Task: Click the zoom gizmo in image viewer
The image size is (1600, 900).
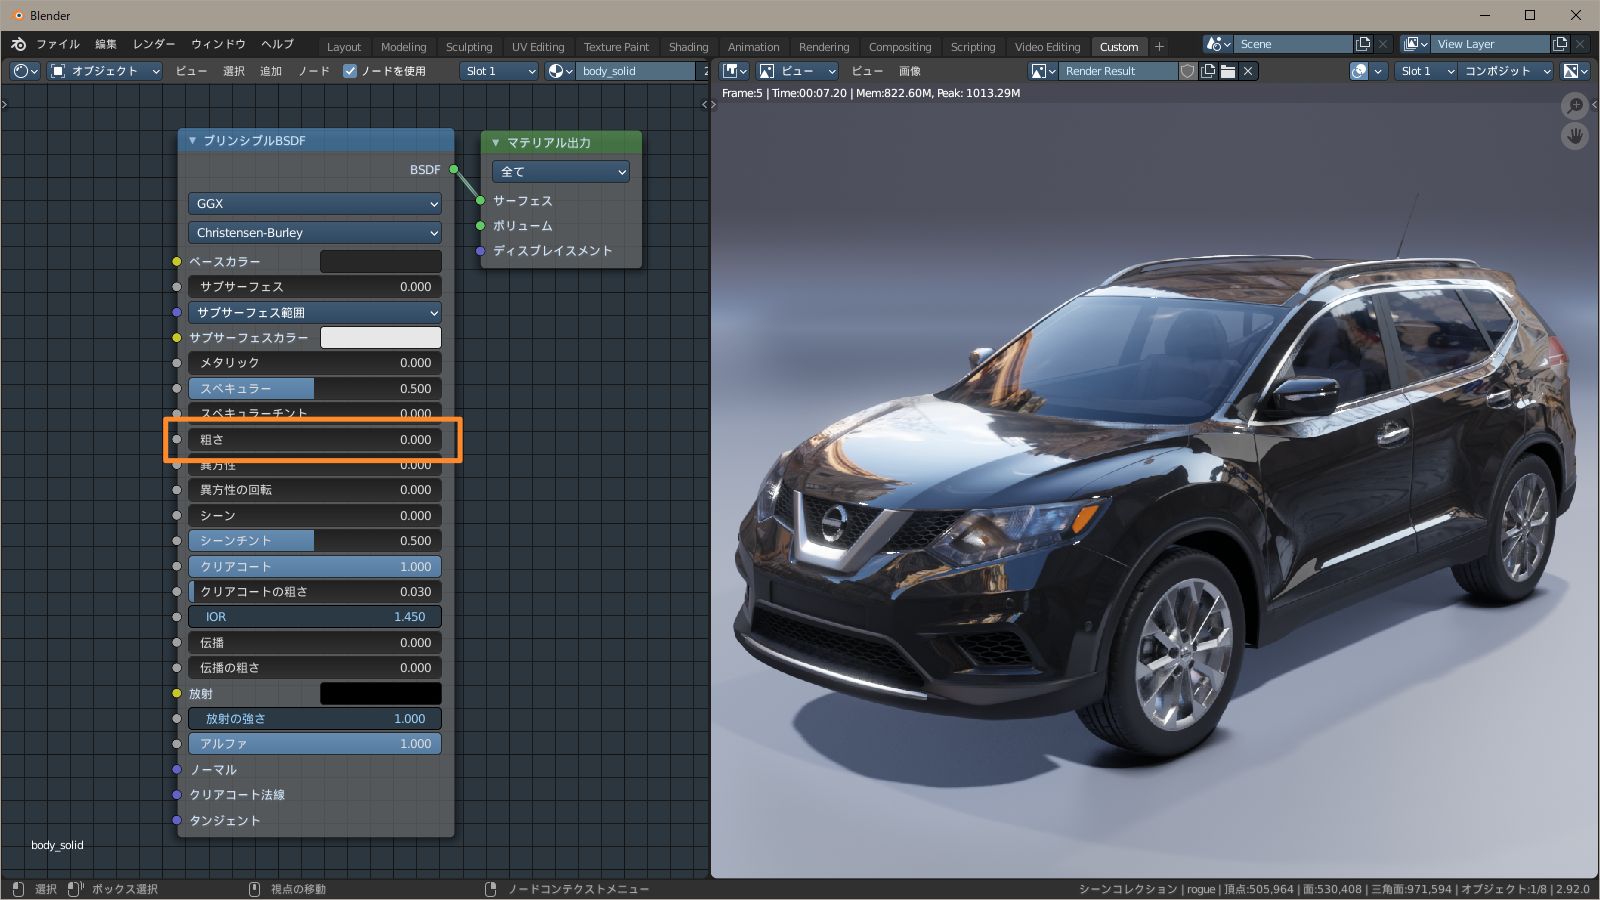Action: click(1575, 105)
